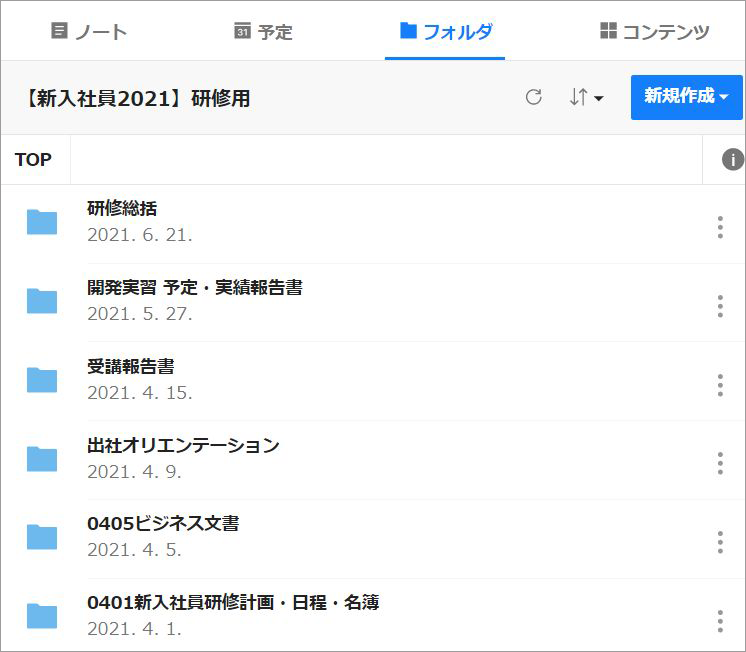Open more options for 0405ビジネス文書 folder
This screenshot has width=746, height=652.
[x=720, y=542]
